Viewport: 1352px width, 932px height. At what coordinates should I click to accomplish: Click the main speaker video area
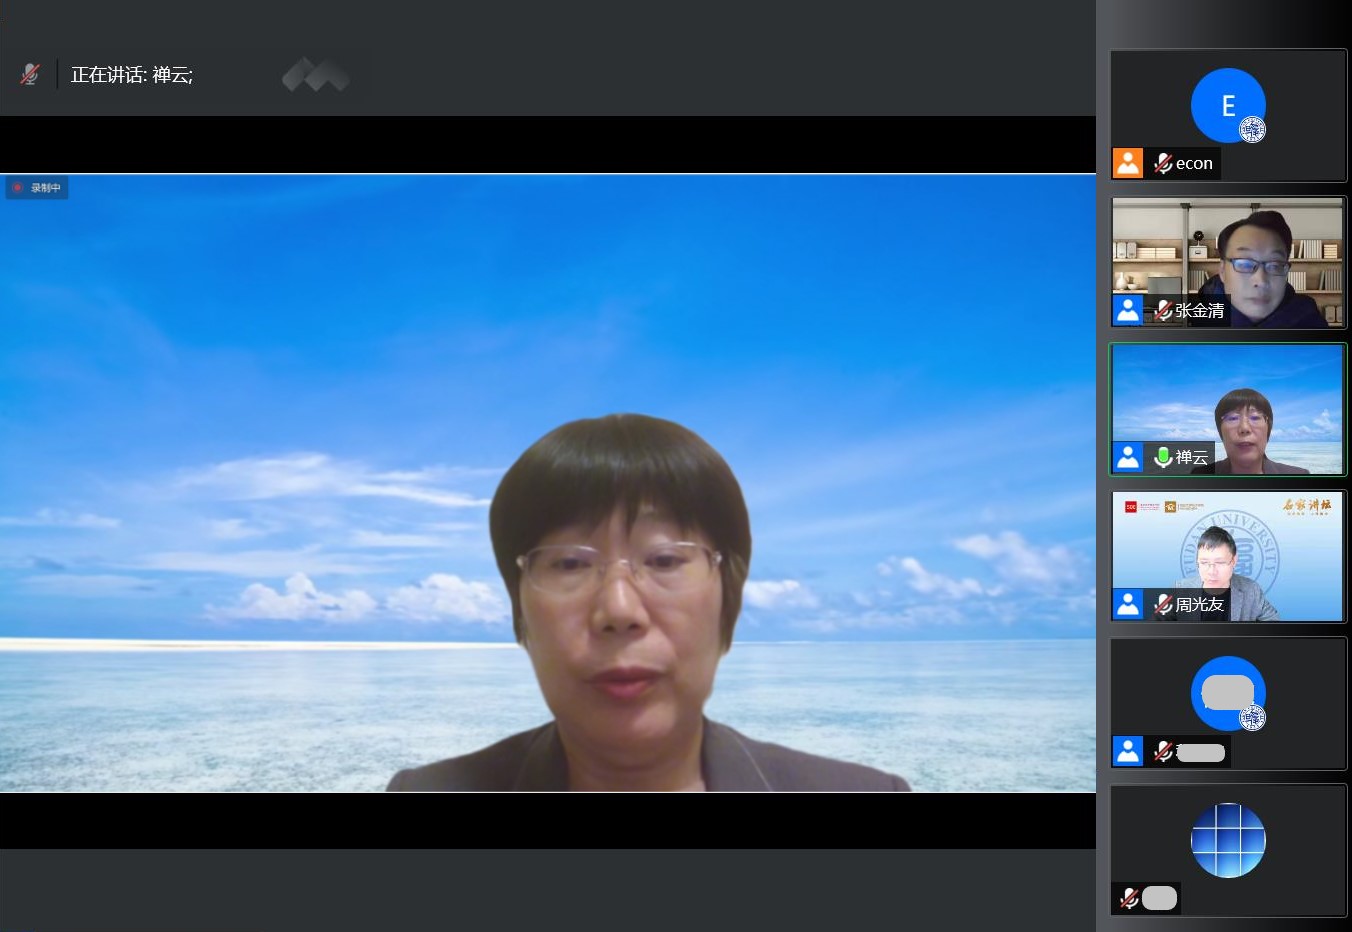point(548,482)
